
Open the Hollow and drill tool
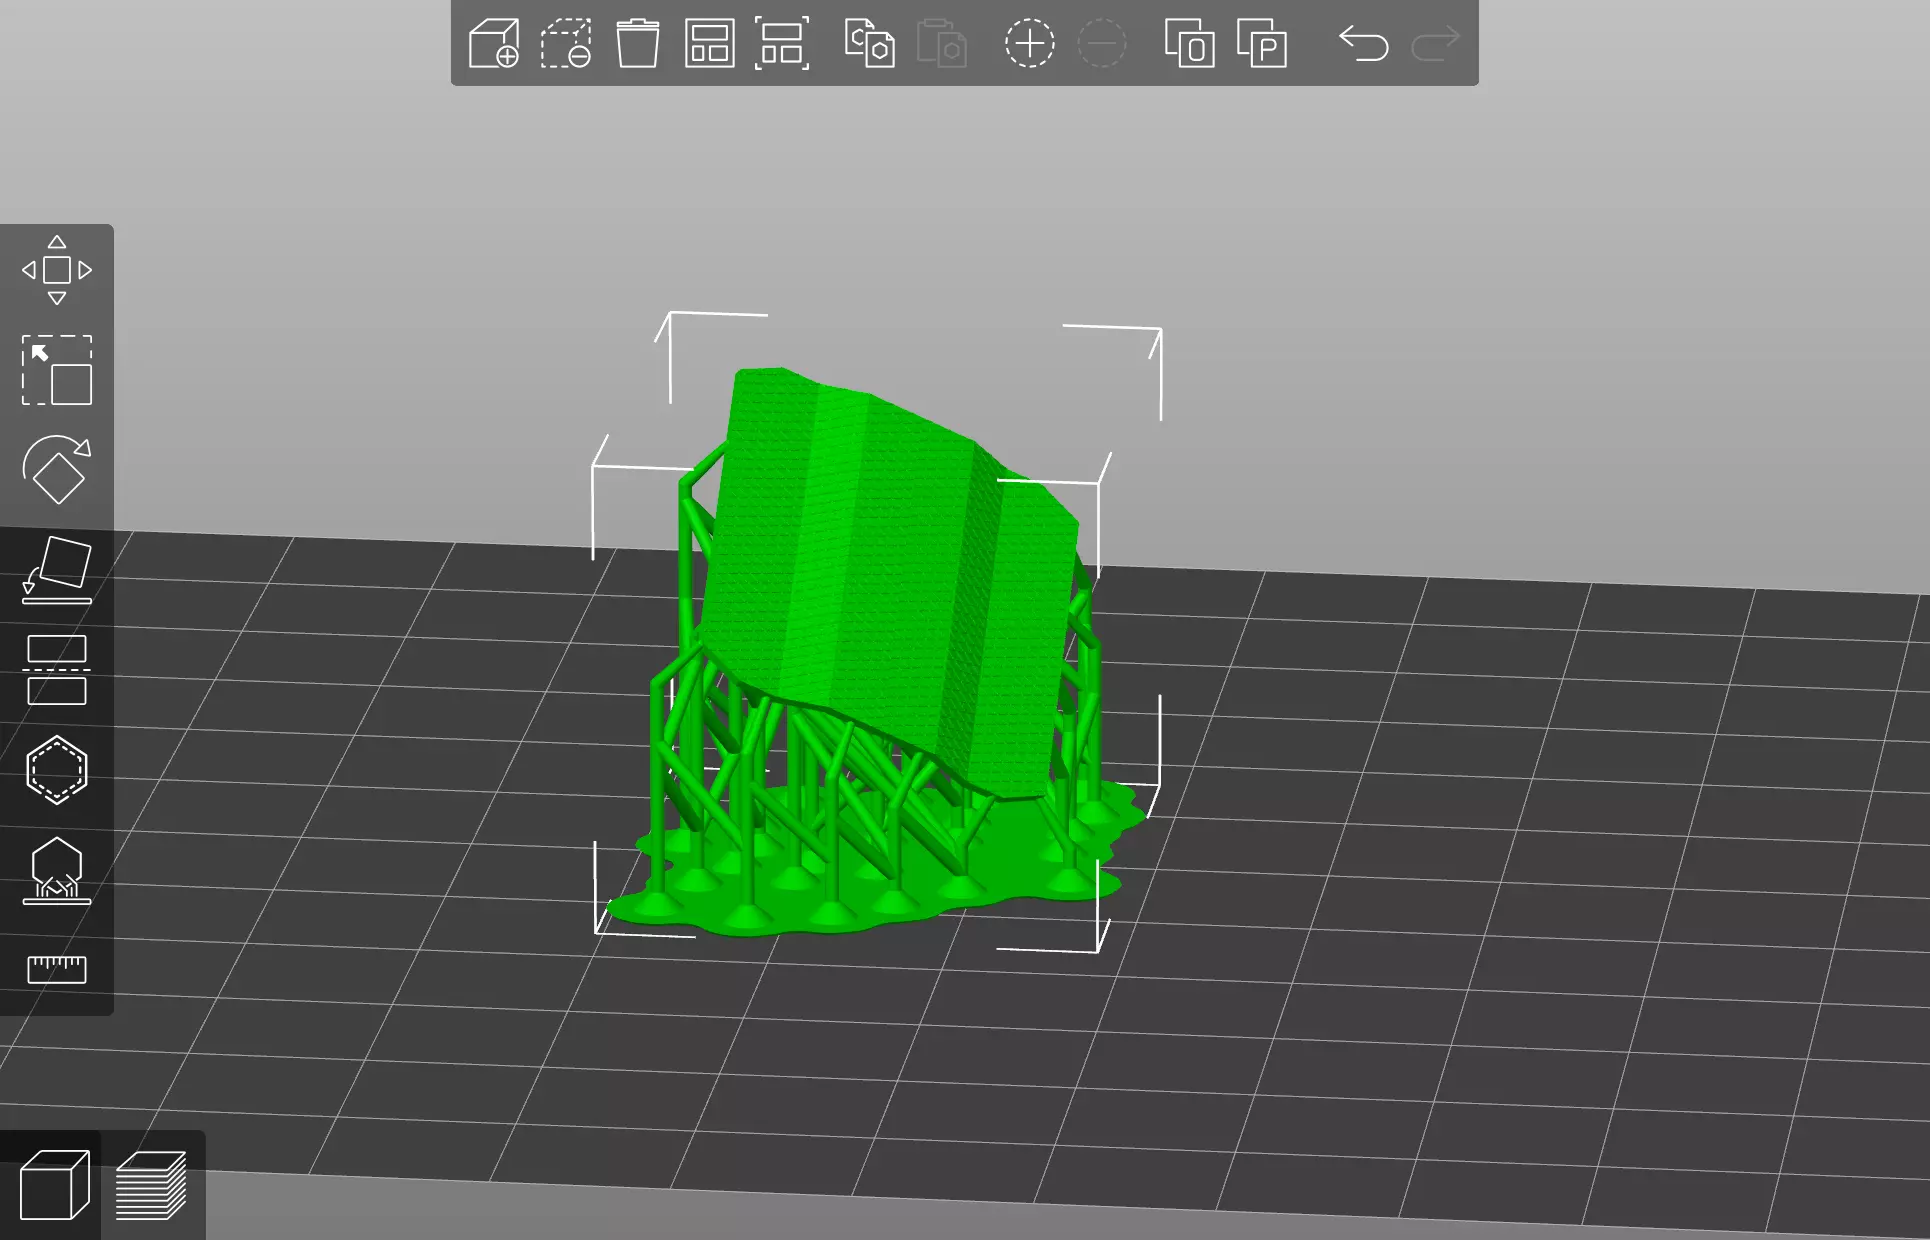[57, 770]
